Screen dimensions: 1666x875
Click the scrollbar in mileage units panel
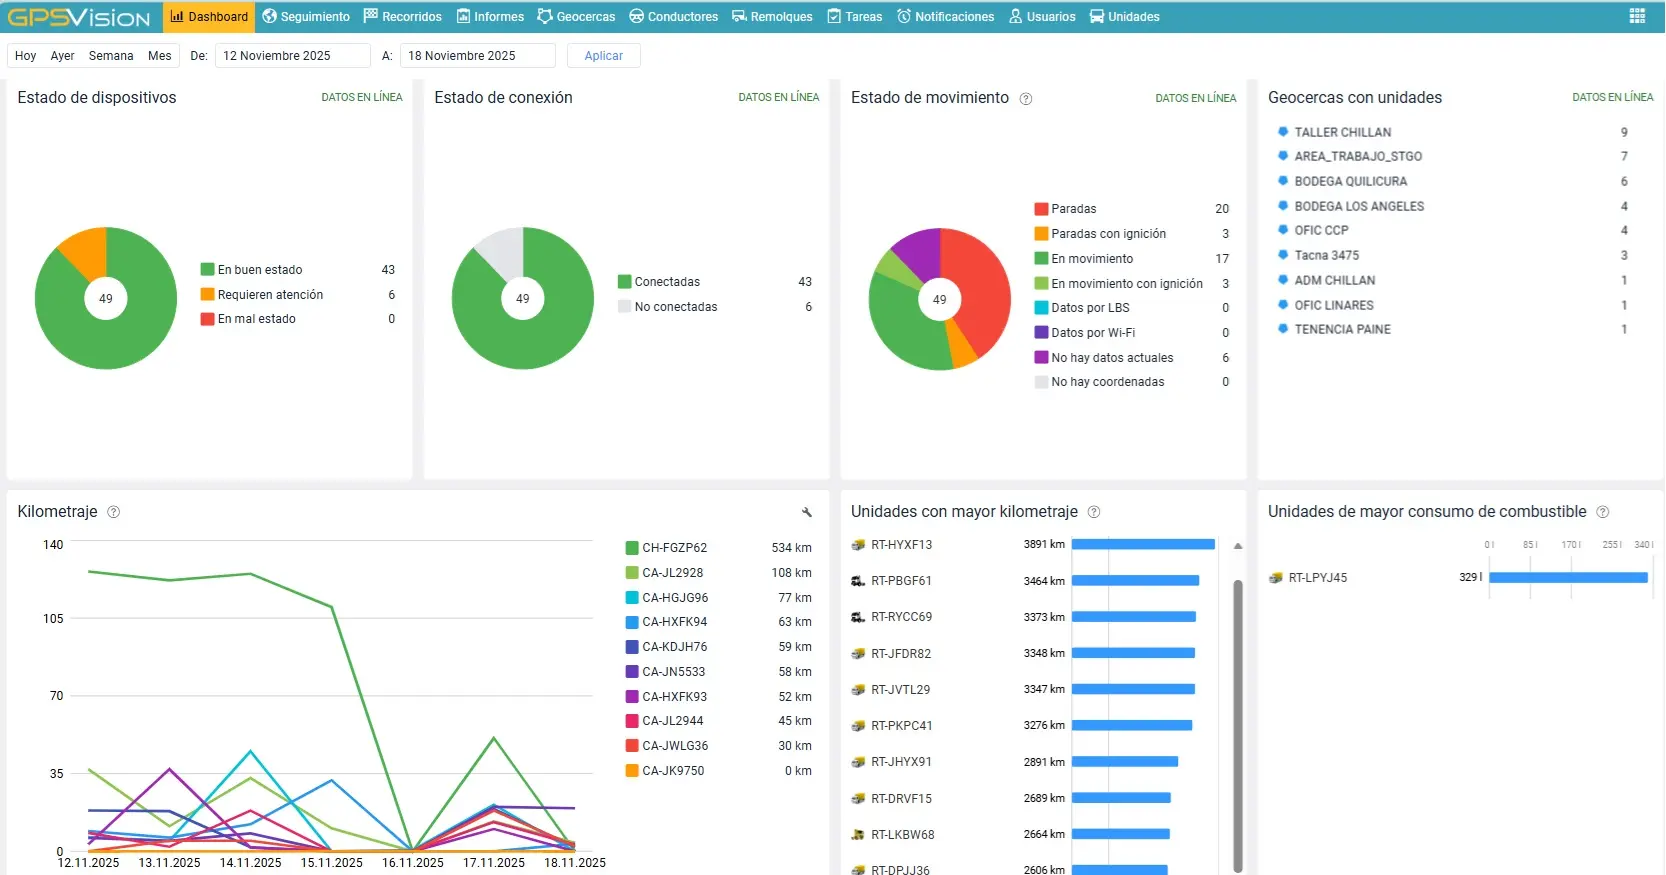click(1238, 720)
